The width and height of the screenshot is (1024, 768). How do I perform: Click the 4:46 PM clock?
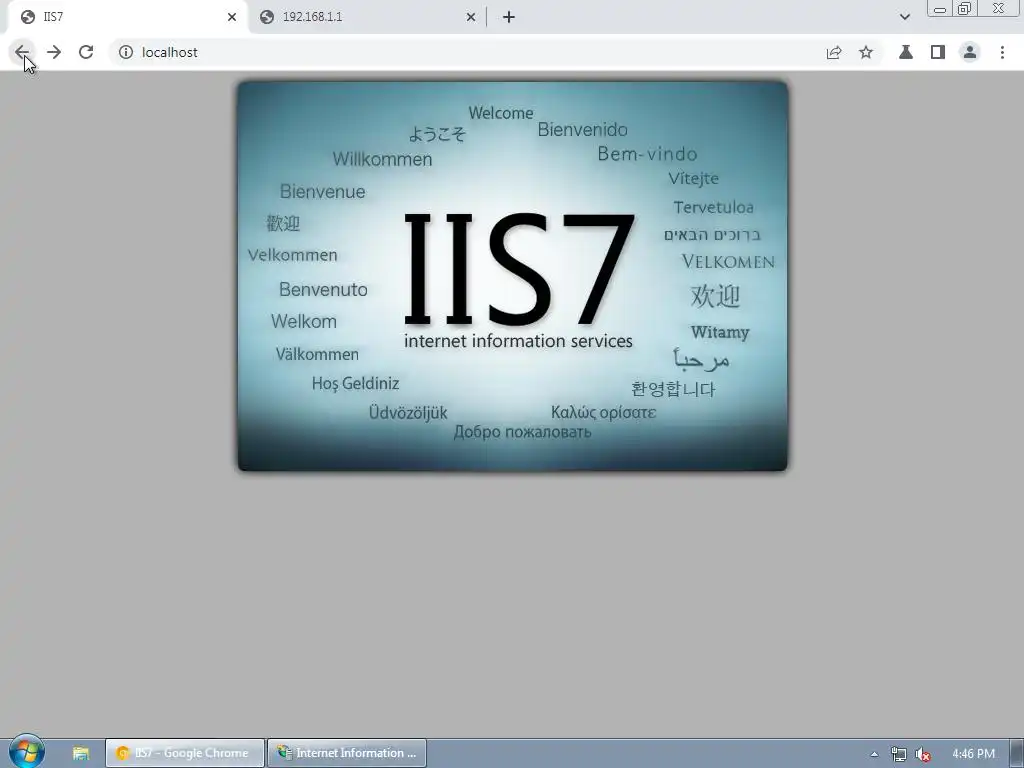pyautogui.click(x=973, y=754)
